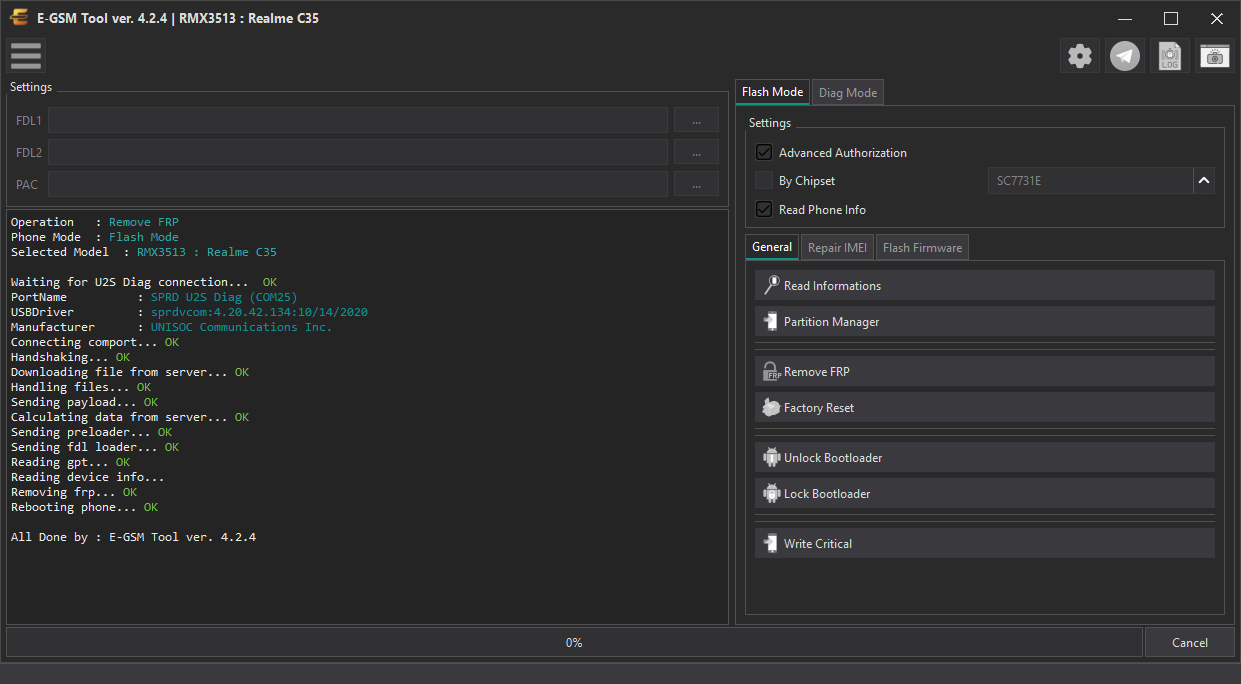Click Write Critical button

[x=985, y=543]
